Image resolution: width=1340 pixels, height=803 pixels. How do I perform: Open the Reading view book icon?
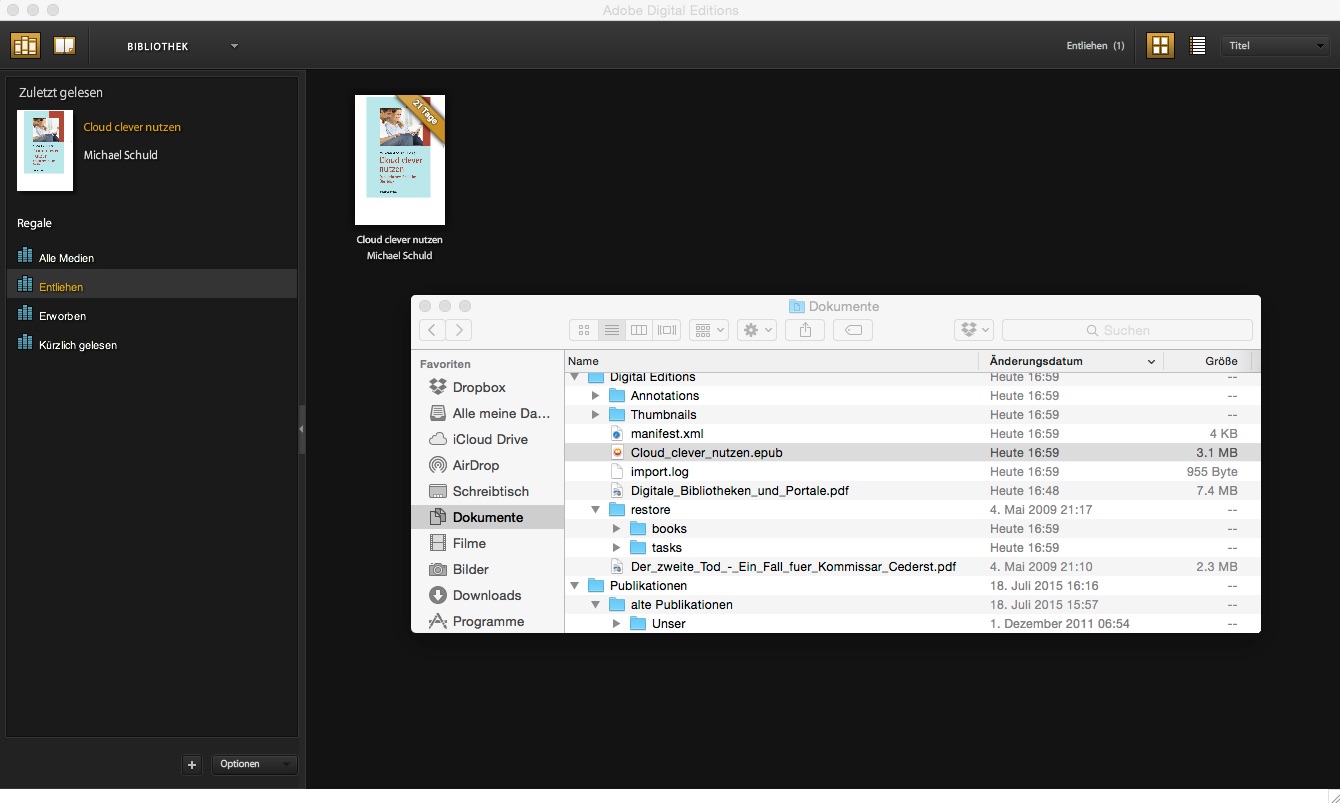coord(65,45)
